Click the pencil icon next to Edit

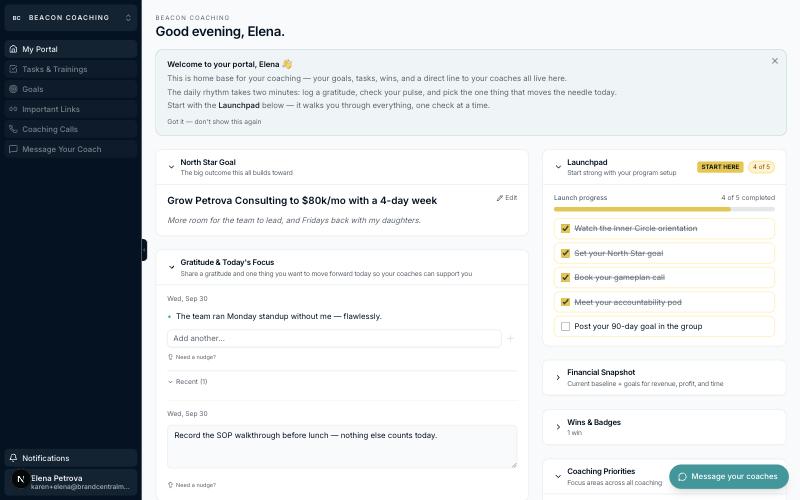pos(499,198)
